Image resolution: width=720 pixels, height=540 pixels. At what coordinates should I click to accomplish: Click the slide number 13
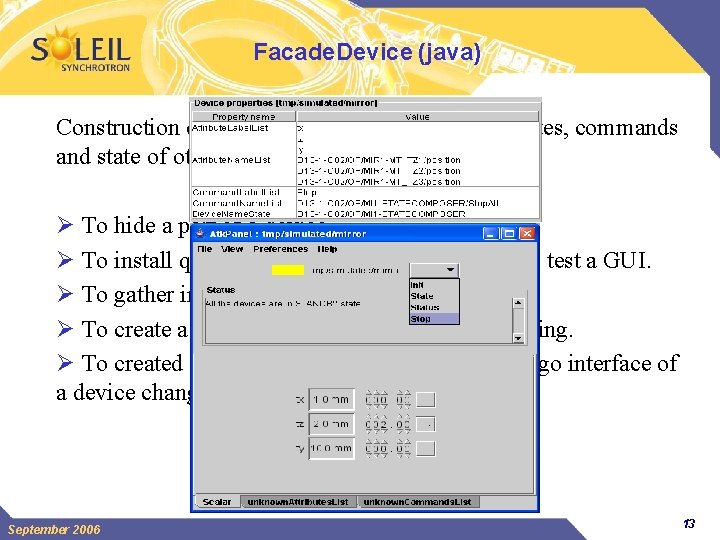coord(689,523)
